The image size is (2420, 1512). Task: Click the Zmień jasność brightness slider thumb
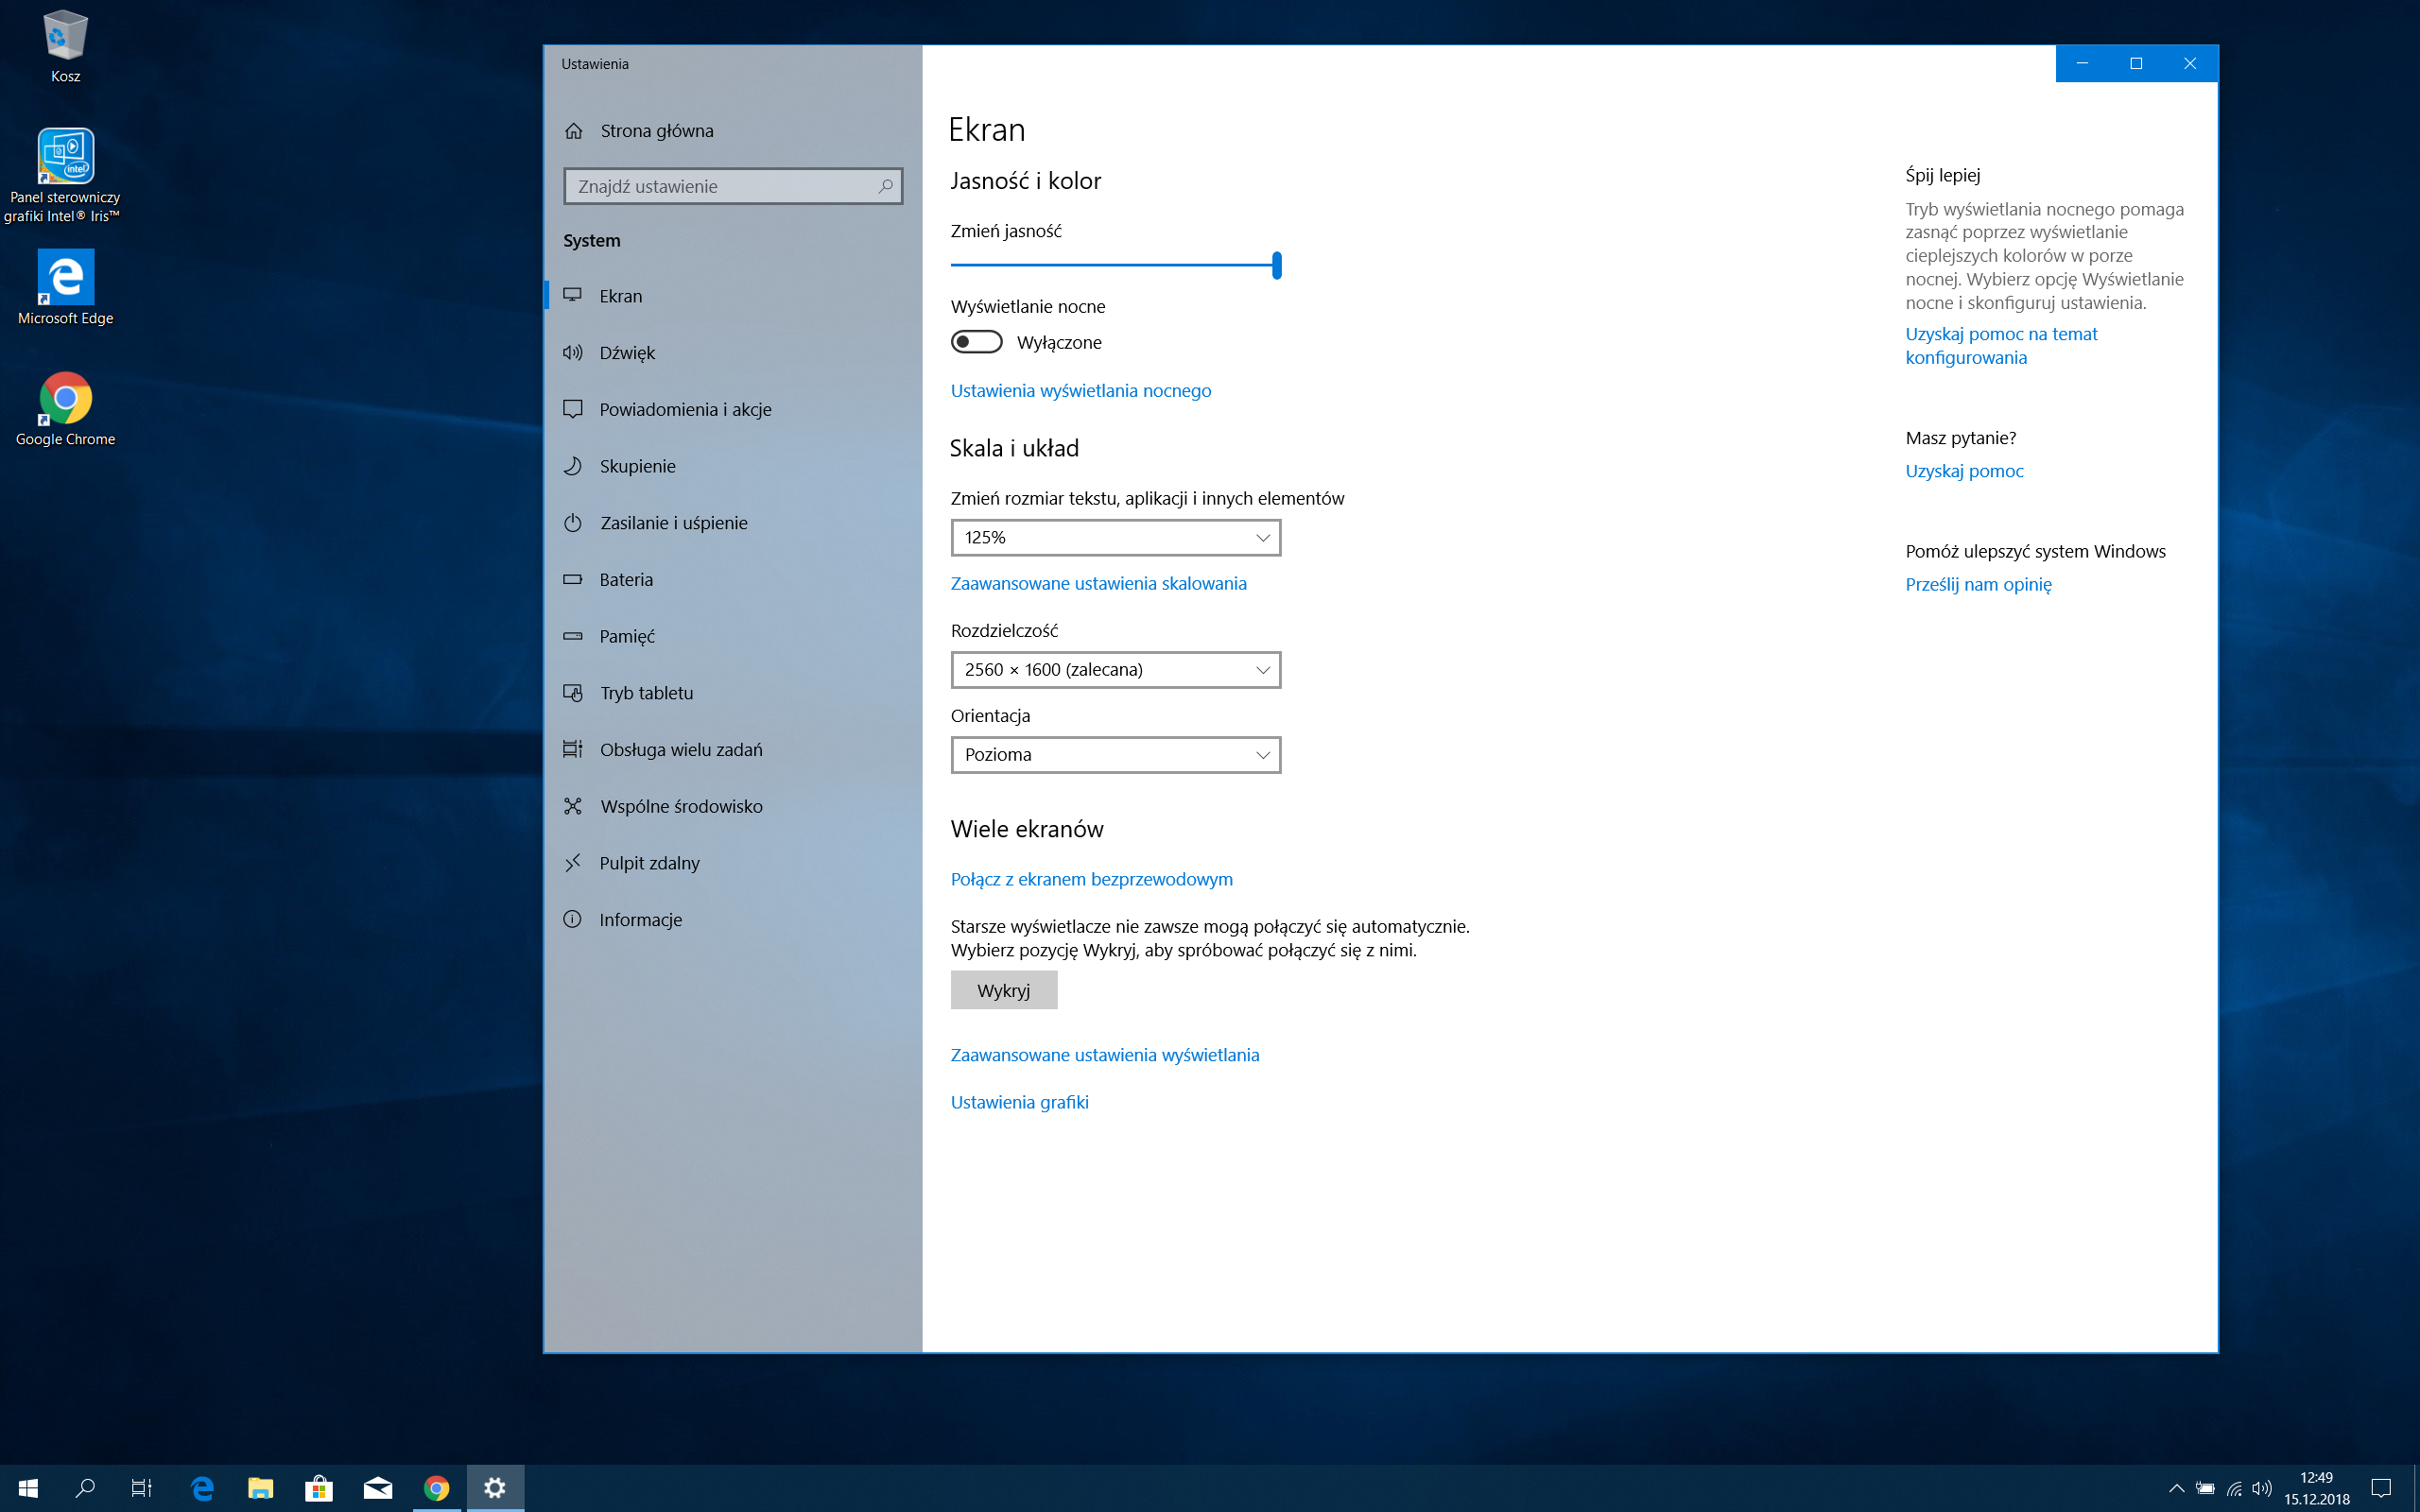[x=1277, y=265]
